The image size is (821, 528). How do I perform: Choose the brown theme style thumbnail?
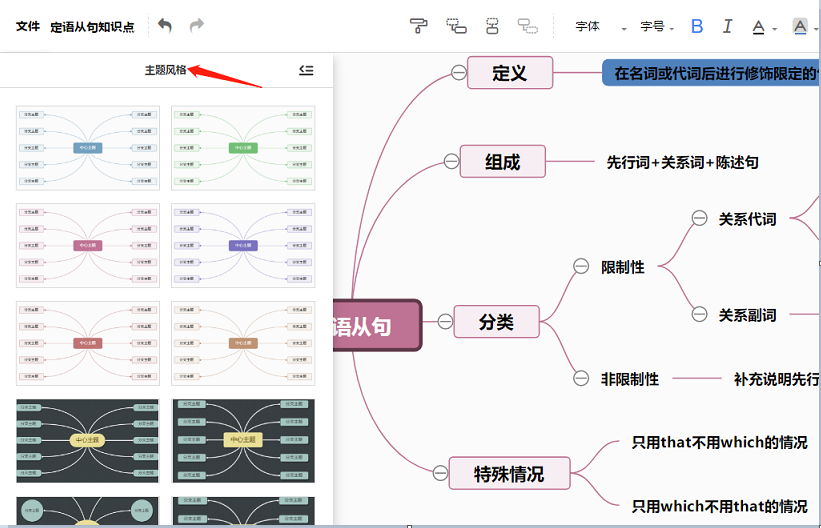pyautogui.click(x=243, y=343)
